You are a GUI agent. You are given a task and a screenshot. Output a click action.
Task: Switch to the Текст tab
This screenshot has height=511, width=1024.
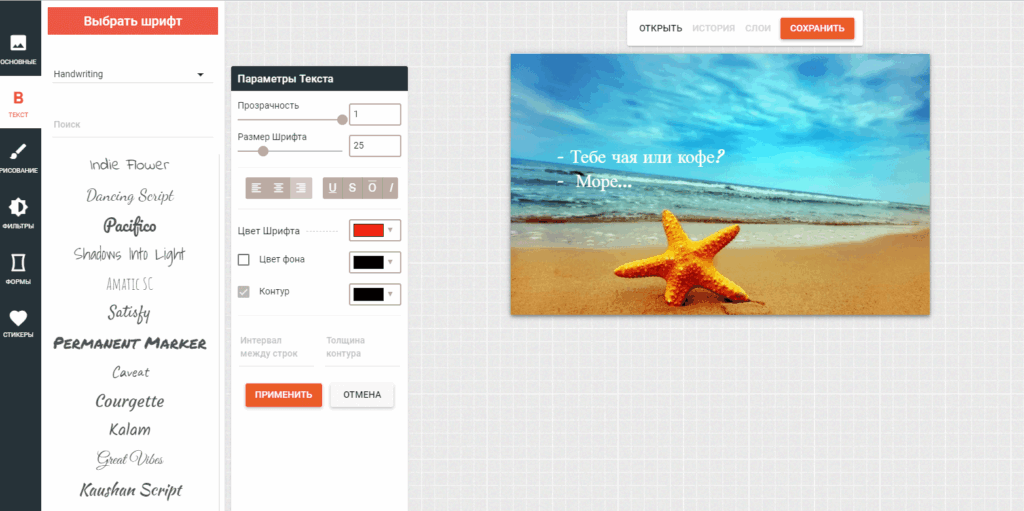click(x=19, y=103)
